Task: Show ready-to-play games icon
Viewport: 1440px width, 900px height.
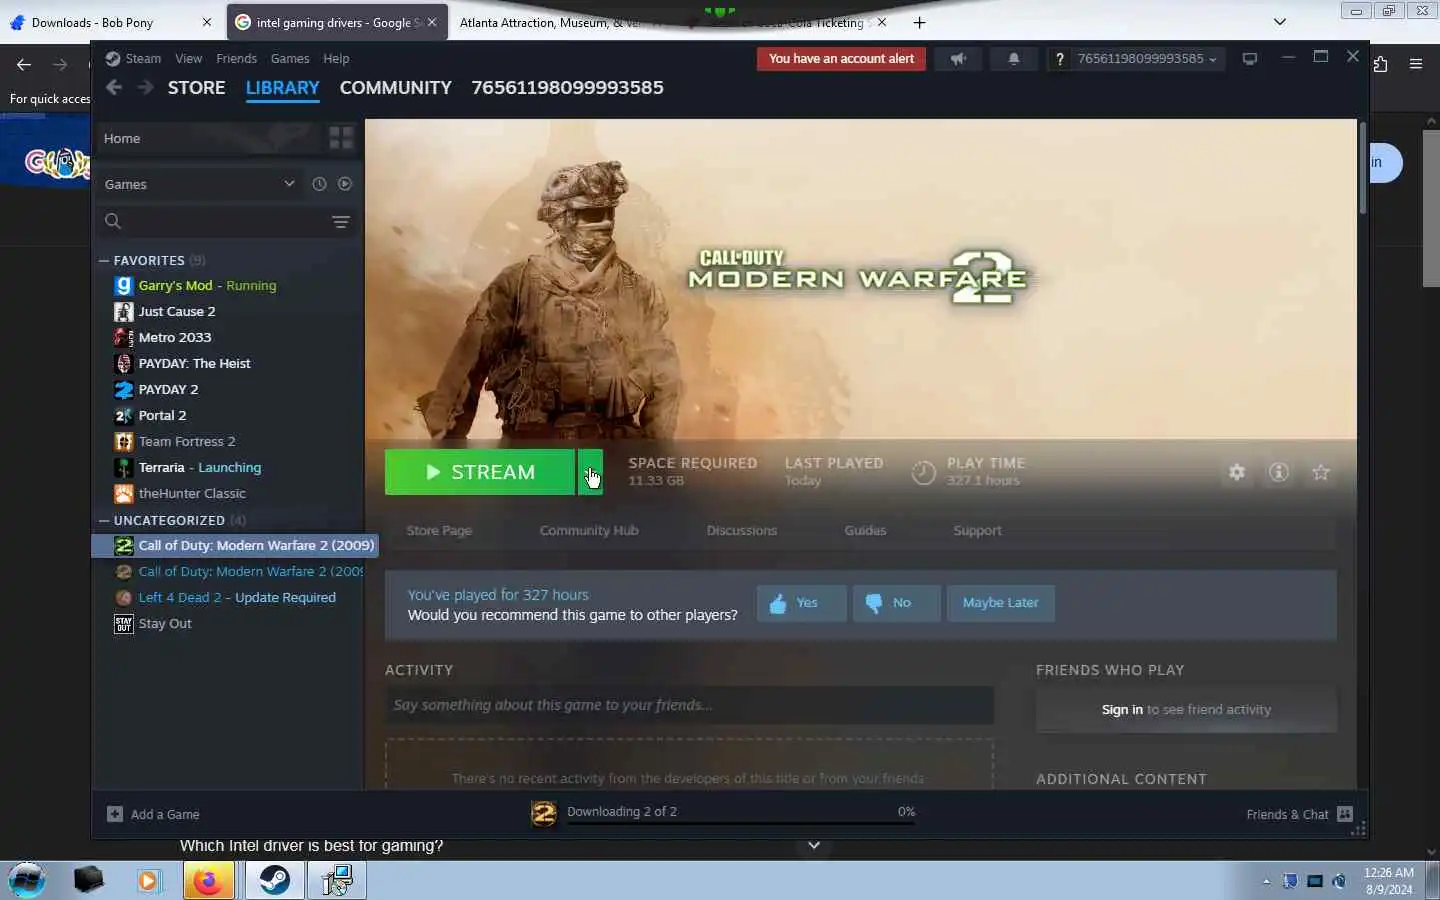Action: [345, 184]
